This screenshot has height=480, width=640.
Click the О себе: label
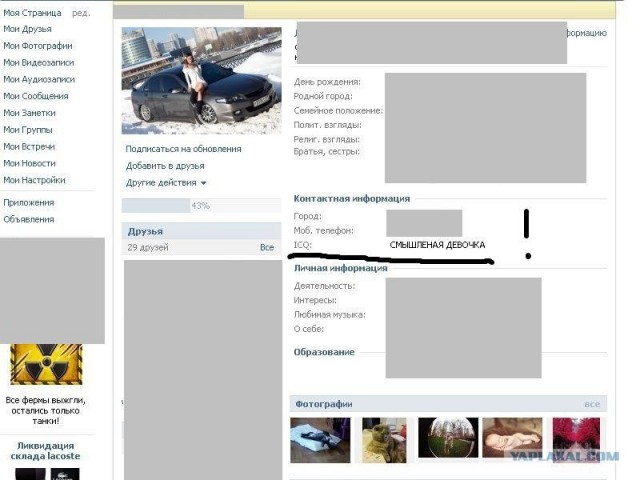coord(309,329)
